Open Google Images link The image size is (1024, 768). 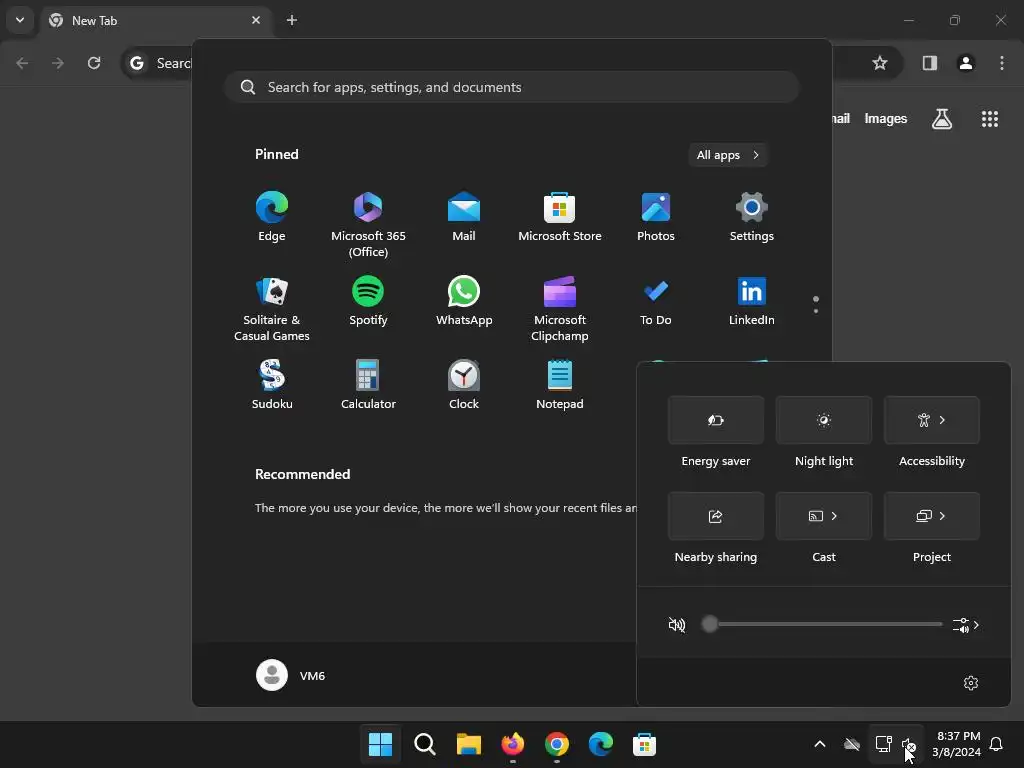(886, 119)
